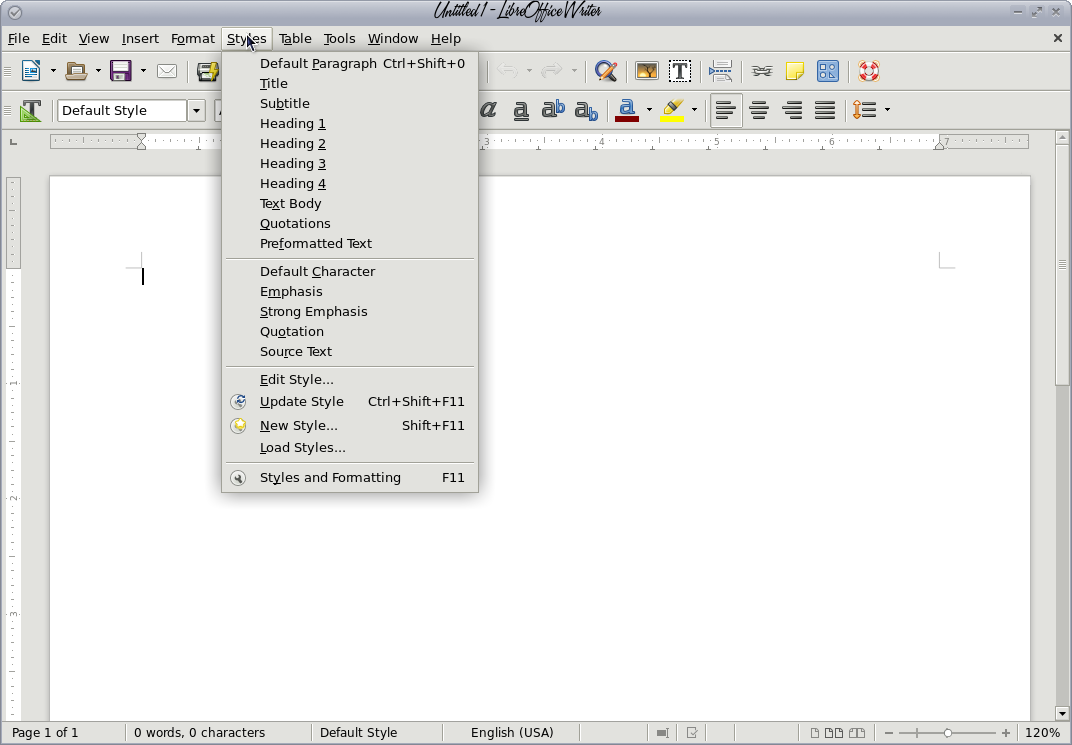Open the Edit menu
The width and height of the screenshot is (1072, 745).
coord(54,39)
